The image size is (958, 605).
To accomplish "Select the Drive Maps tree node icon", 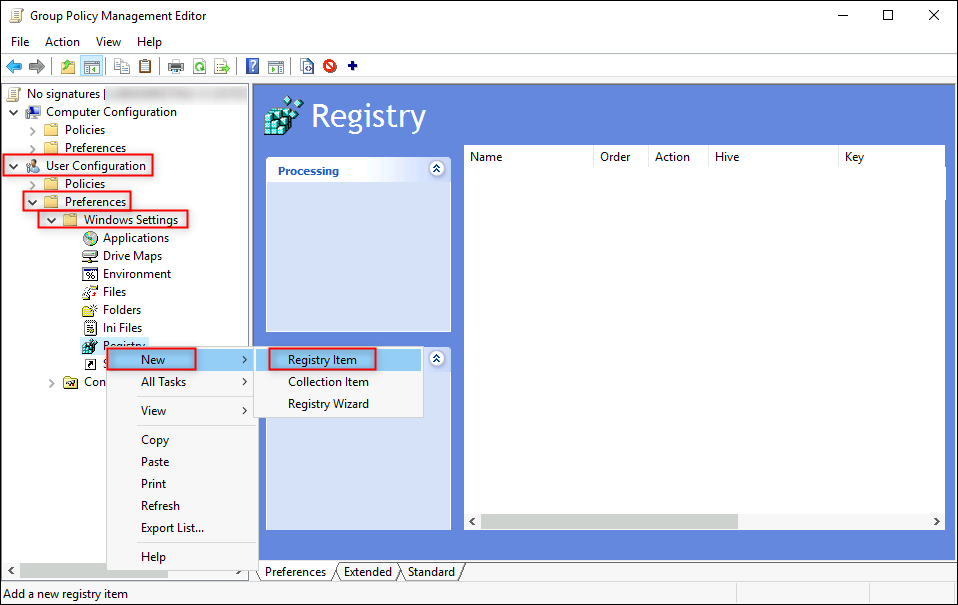I will pos(90,256).
